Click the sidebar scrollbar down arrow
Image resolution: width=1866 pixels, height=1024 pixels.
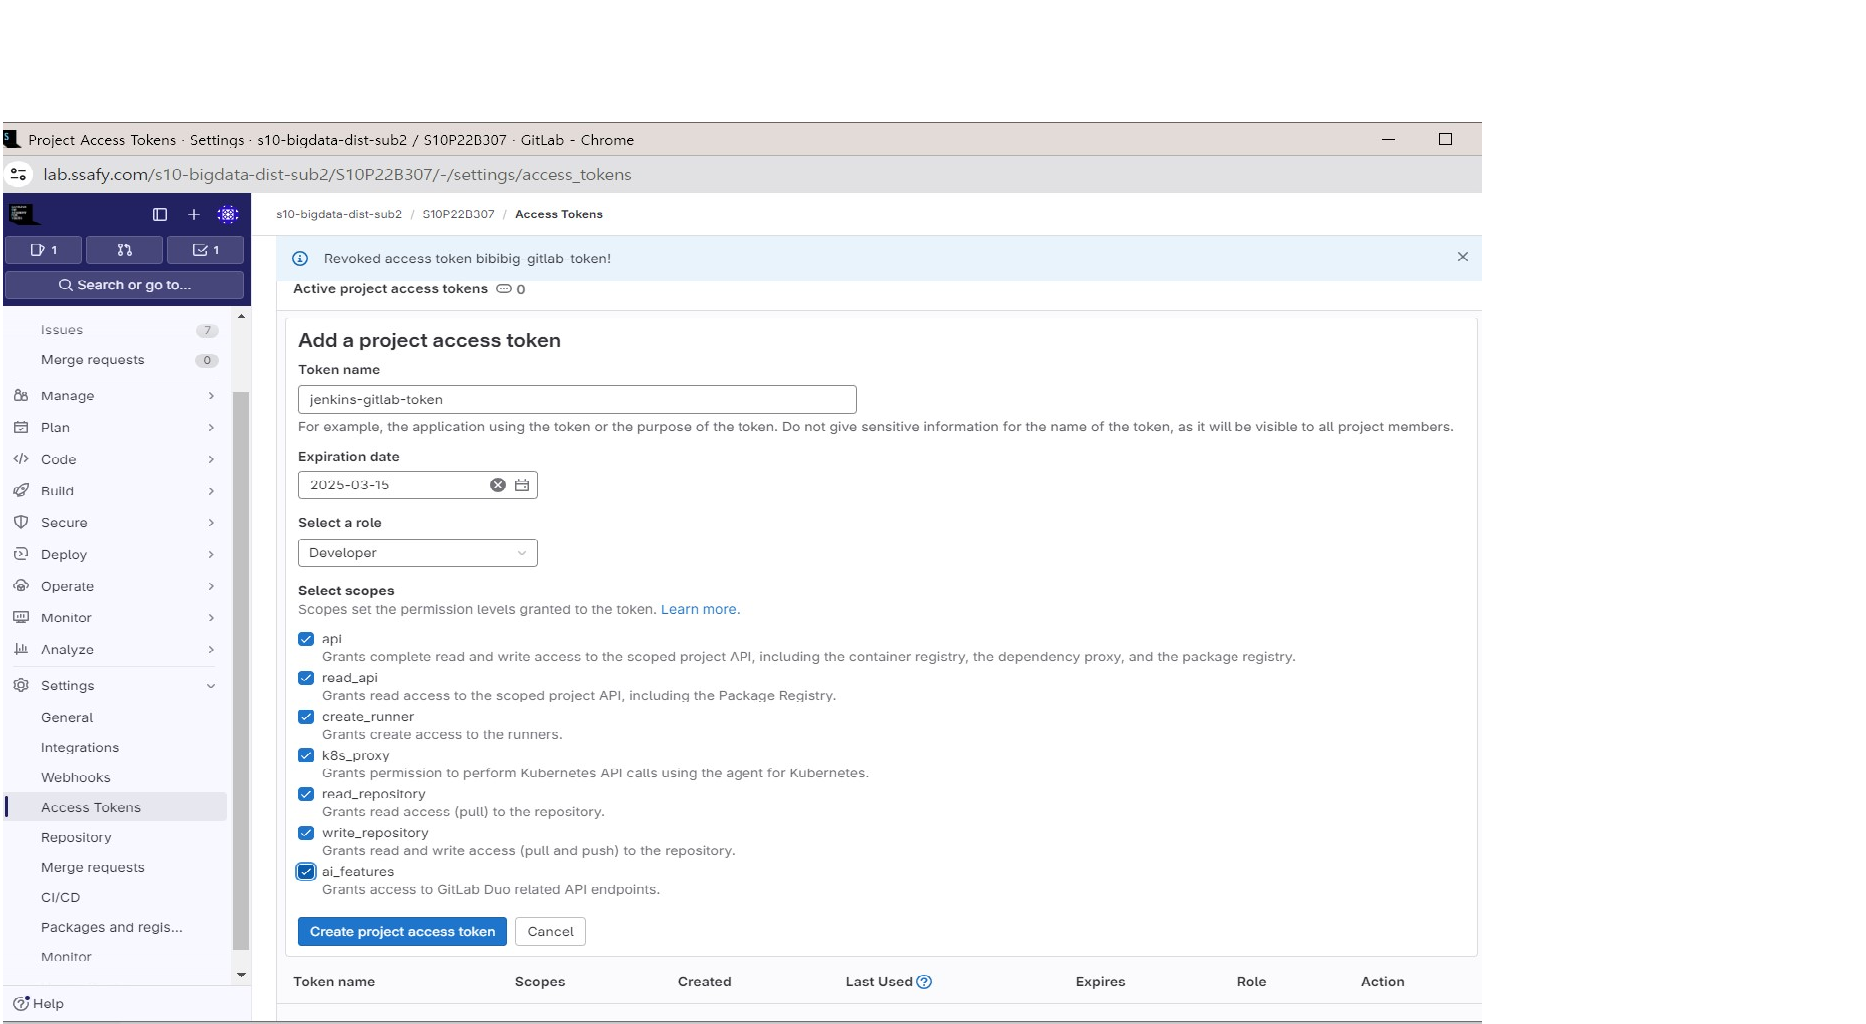[x=241, y=974]
